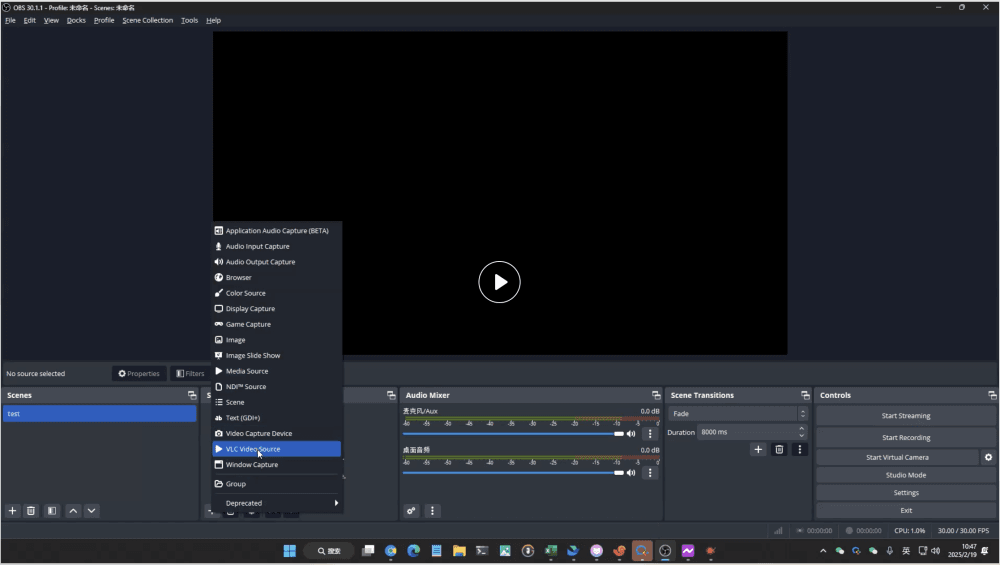This screenshot has width=1000, height=565.
Task: Open the Tools menu
Action: (189, 20)
